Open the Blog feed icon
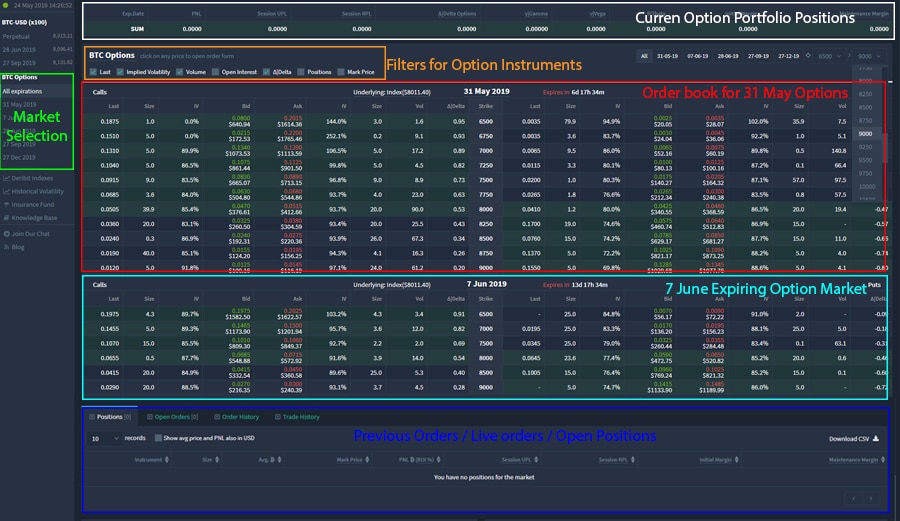The width and height of the screenshot is (900, 521). pyautogui.click(x=6, y=246)
